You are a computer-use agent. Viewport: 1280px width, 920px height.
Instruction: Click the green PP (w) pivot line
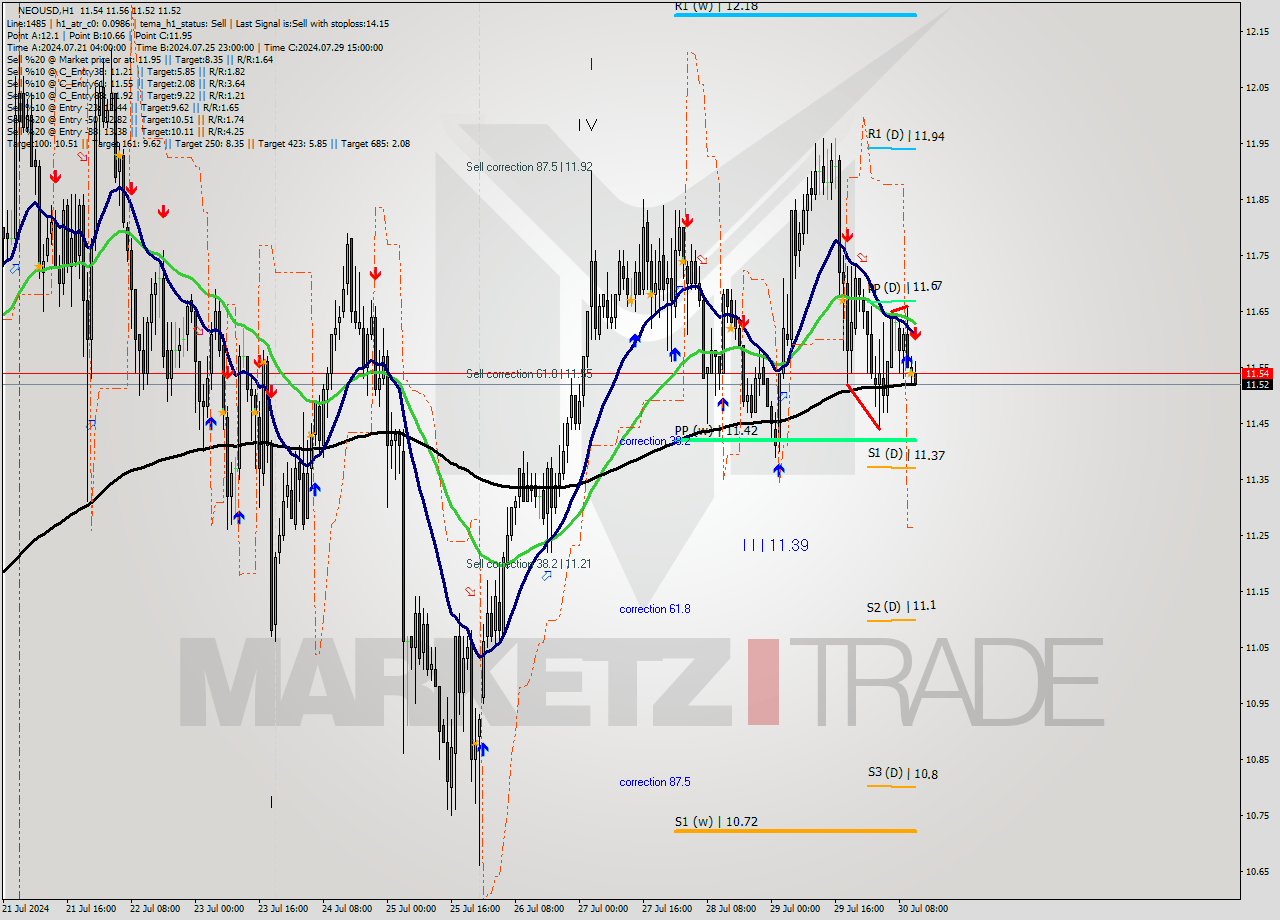796,439
